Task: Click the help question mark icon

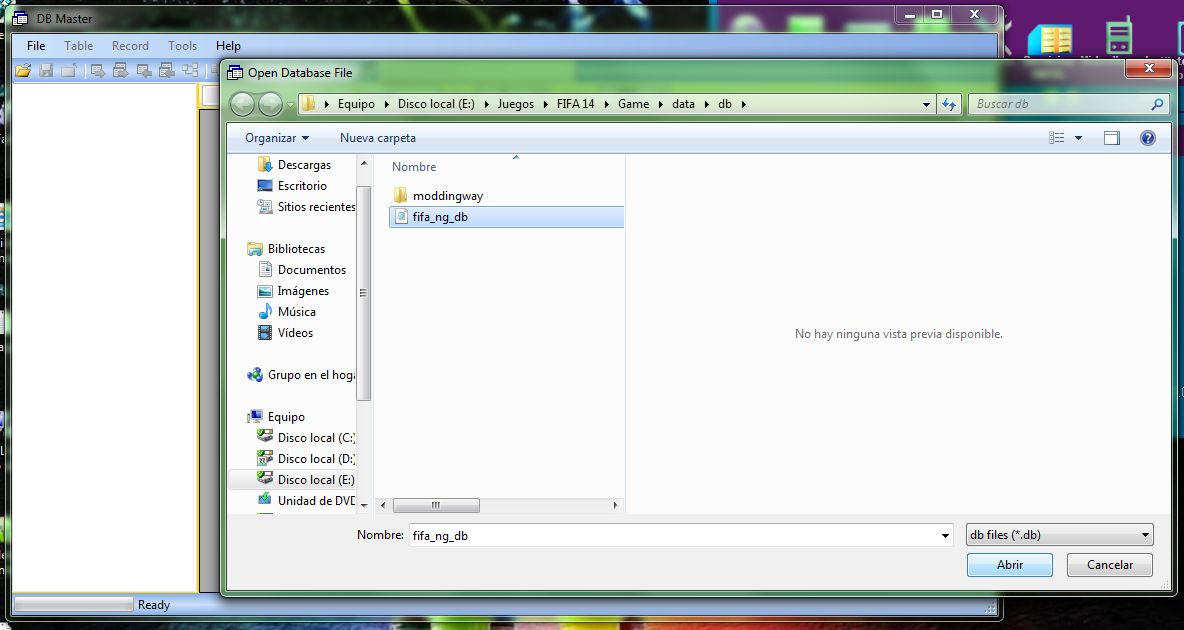Action: [x=1147, y=138]
